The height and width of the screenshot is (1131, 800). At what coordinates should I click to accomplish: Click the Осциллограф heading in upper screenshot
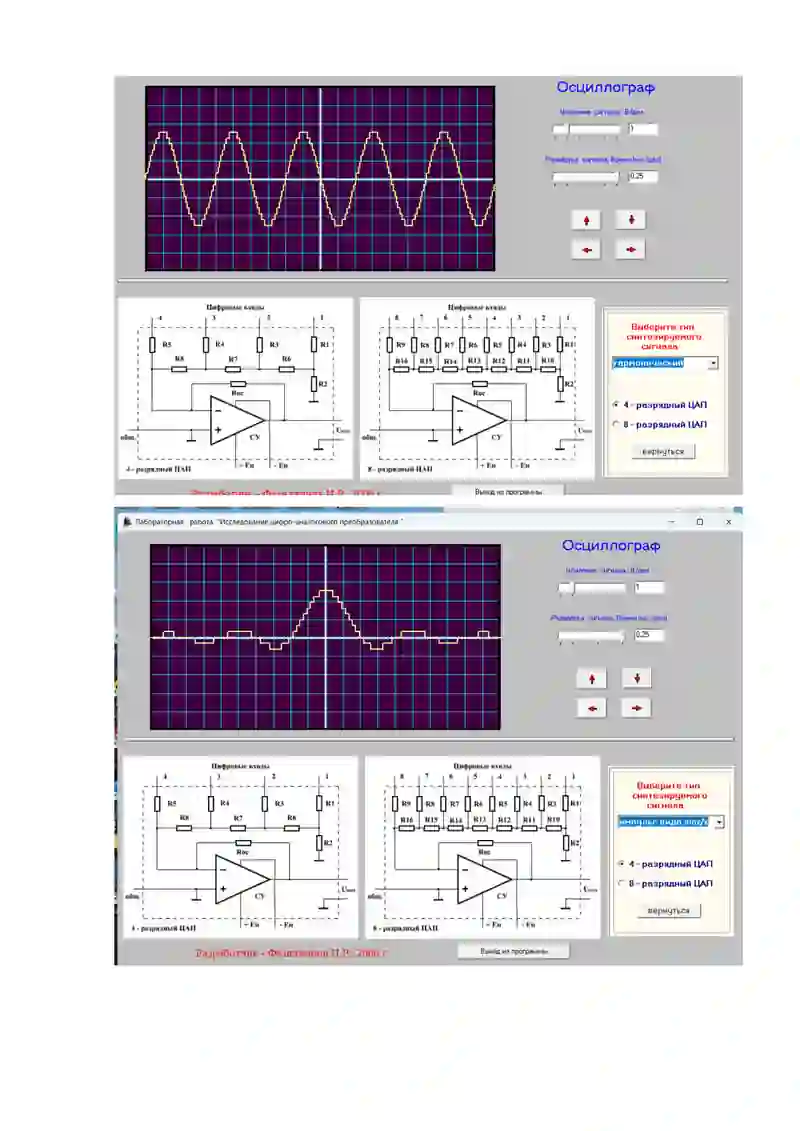pos(605,87)
